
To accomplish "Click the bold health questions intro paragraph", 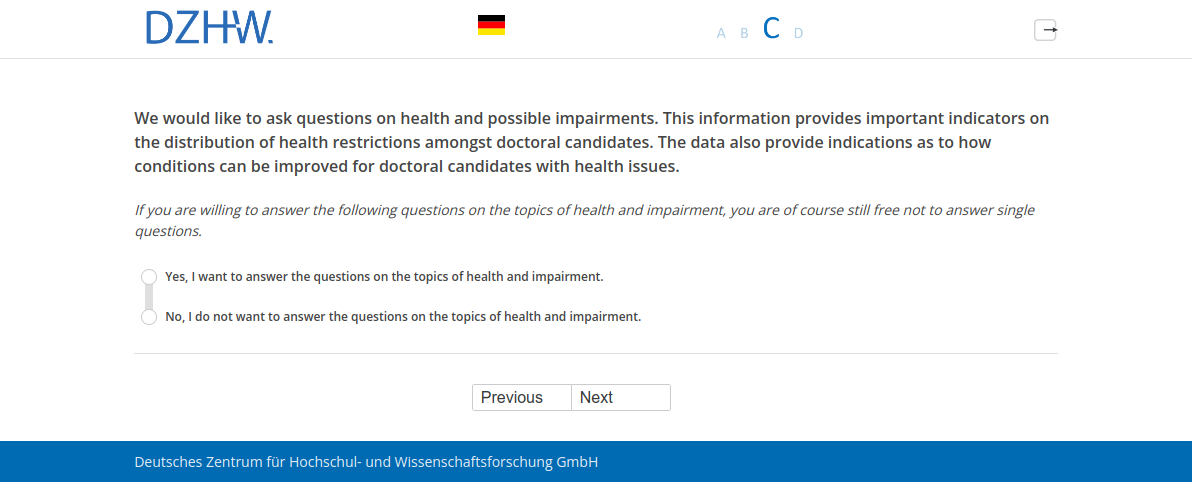I will click(x=592, y=143).
